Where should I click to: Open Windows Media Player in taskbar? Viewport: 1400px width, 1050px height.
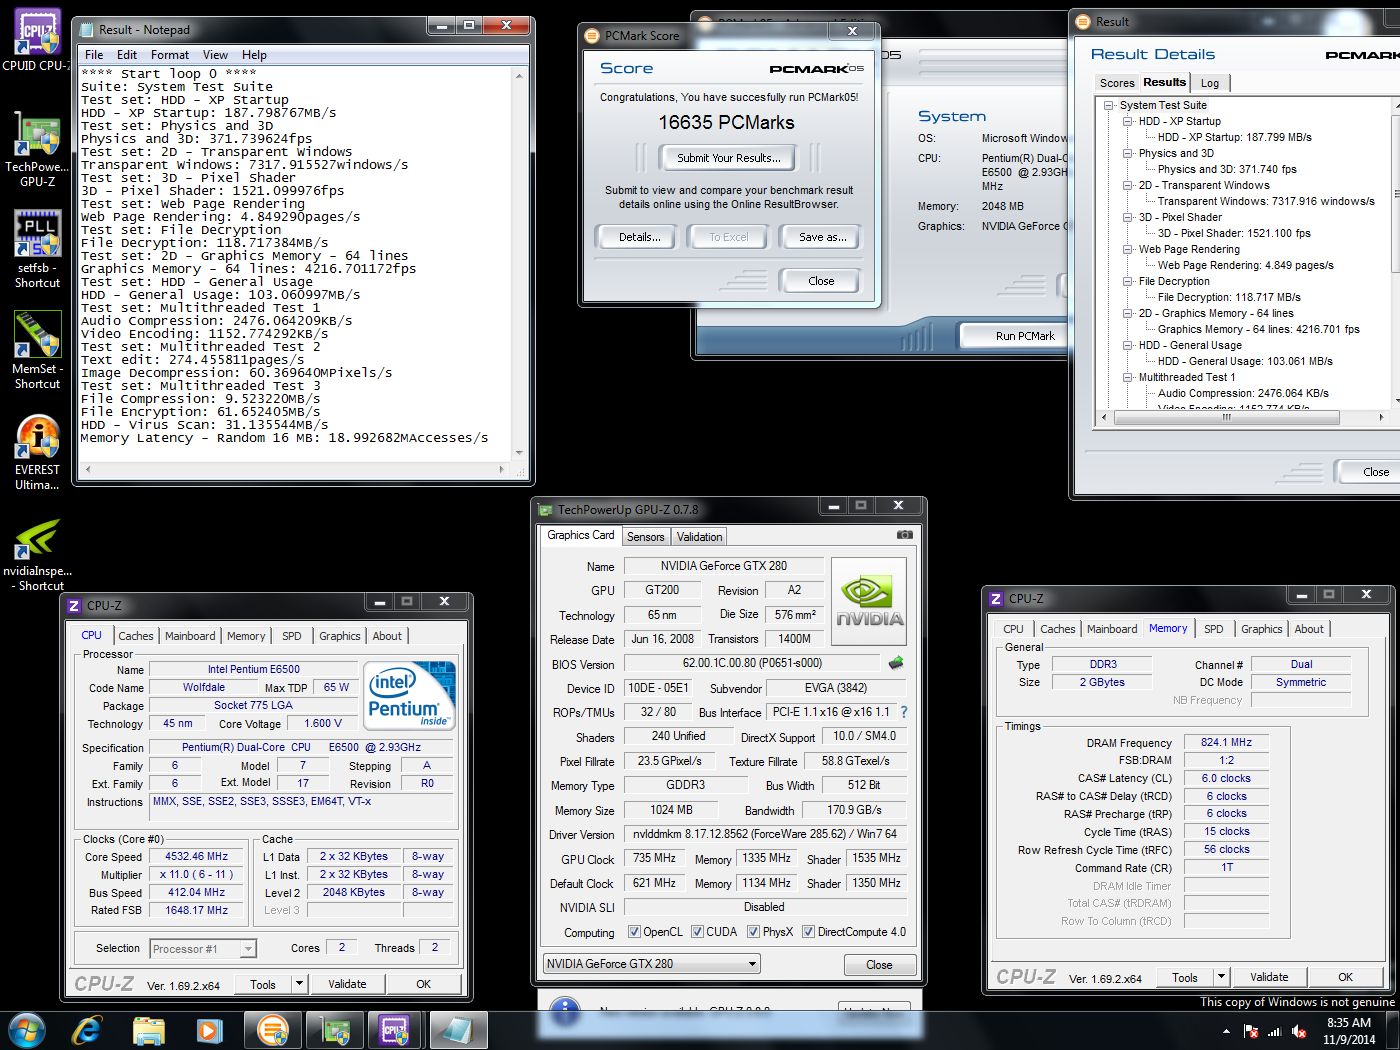209,1030
